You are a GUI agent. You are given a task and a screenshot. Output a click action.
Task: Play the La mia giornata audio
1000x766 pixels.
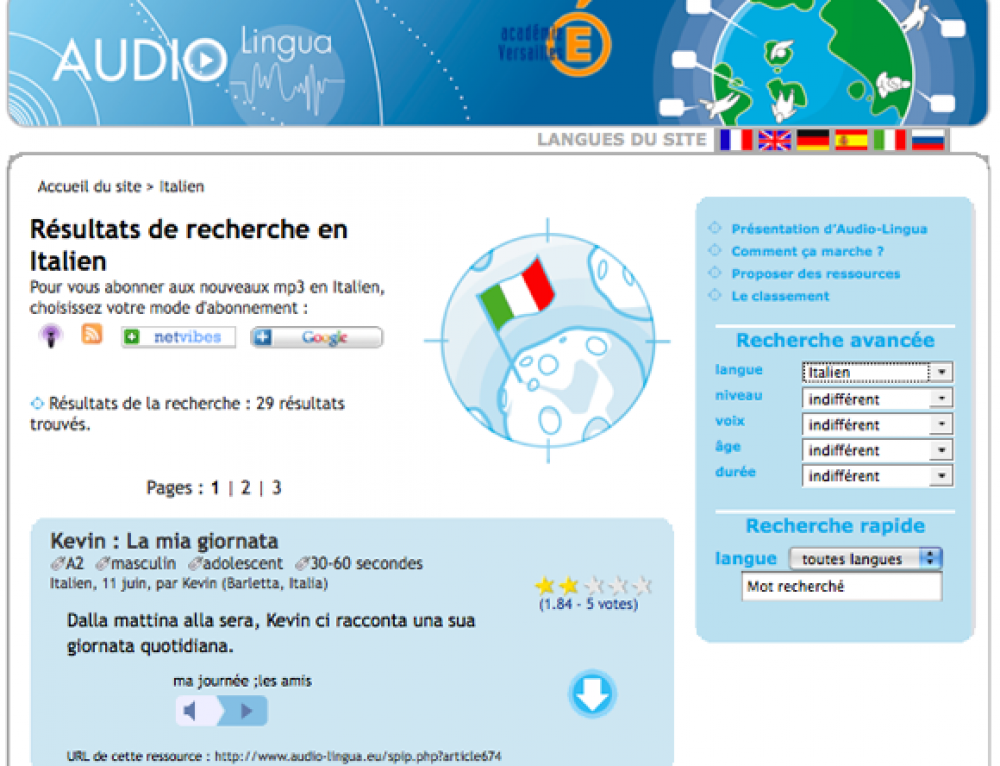[246, 711]
